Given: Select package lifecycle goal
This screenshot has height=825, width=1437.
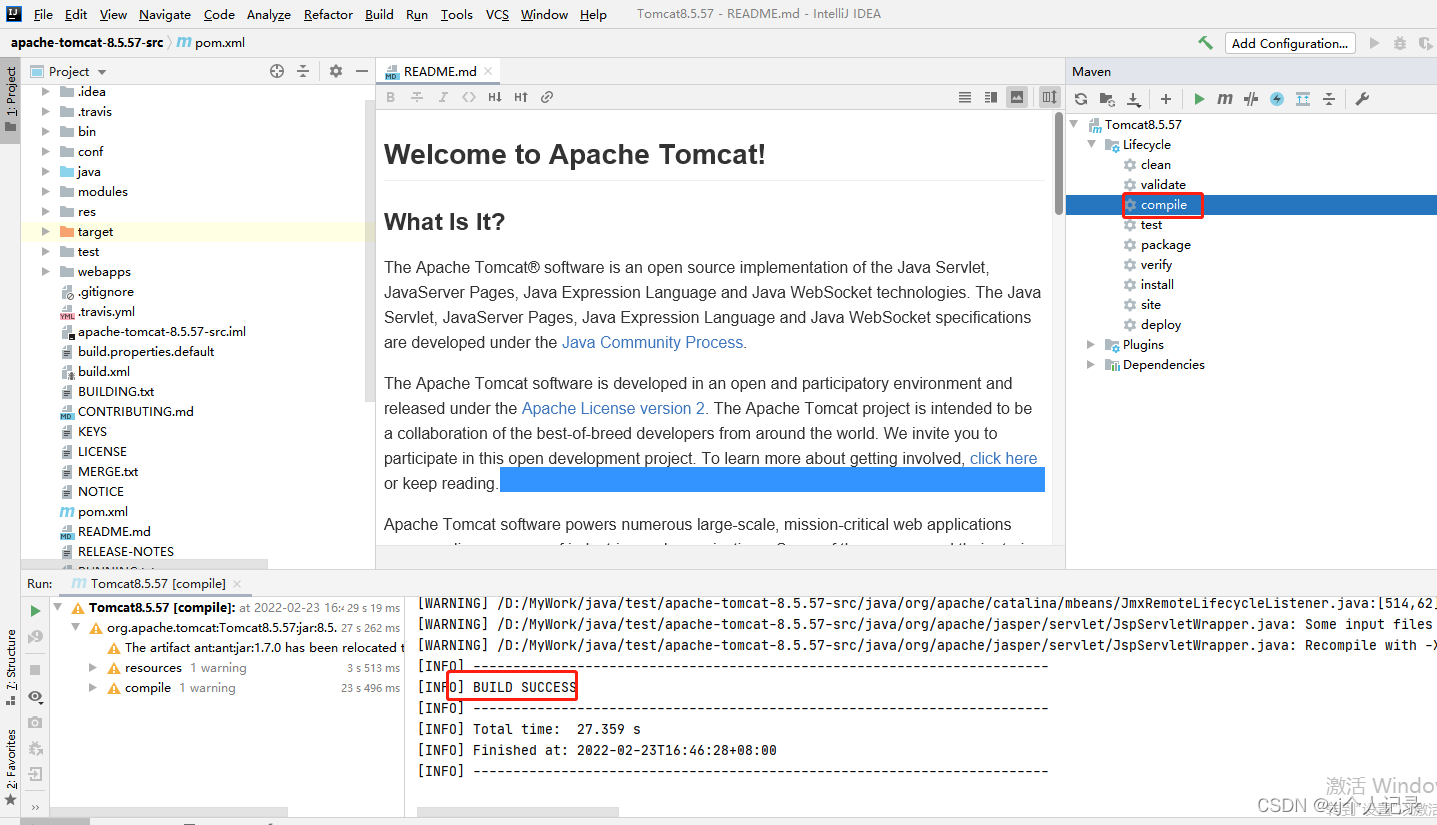Looking at the screenshot, I should 1165,245.
